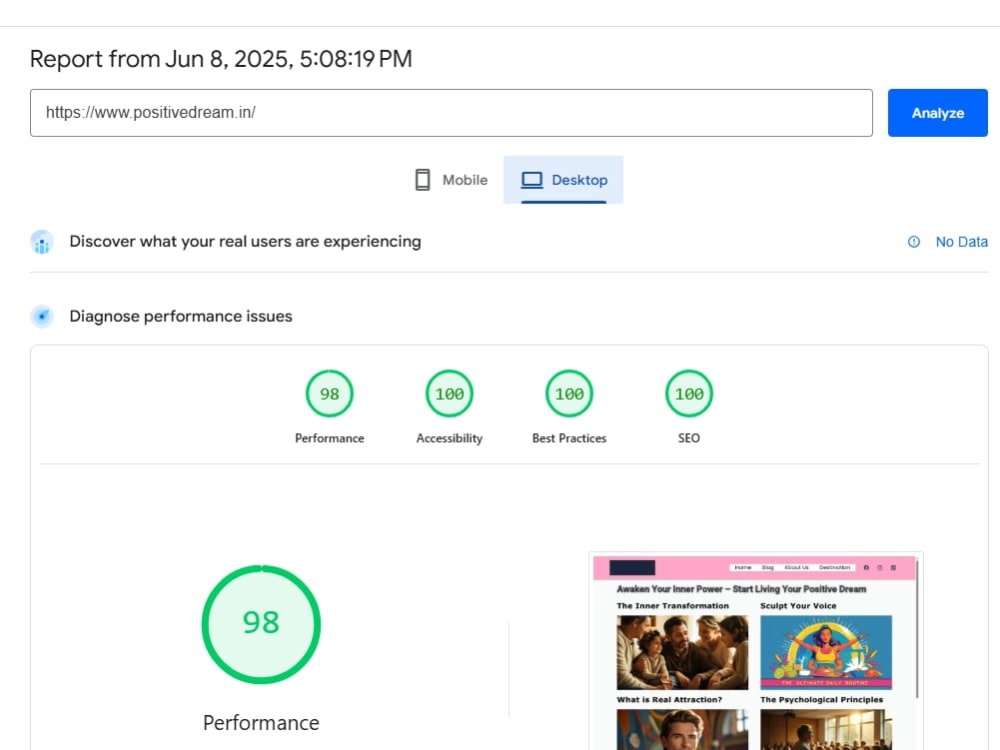This screenshot has width=1000, height=750.
Task: Click the mobile phone icon
Action: (x=422, y=180)
